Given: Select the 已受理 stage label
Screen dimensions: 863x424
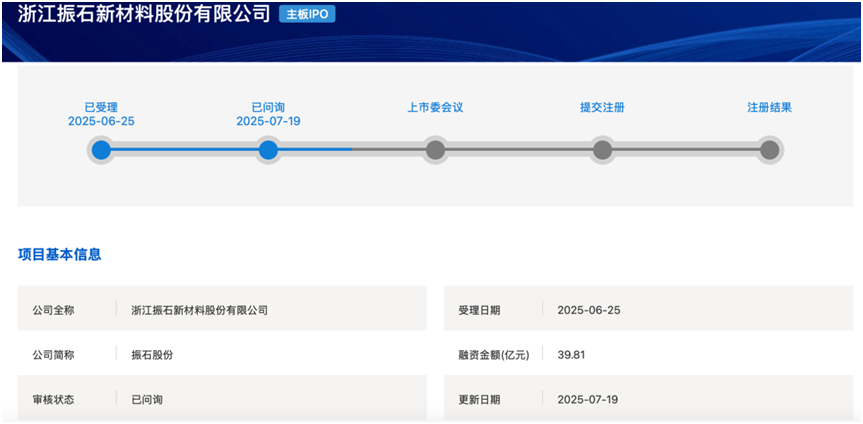Looking at the screenshot, I should (x=101, y=107).
